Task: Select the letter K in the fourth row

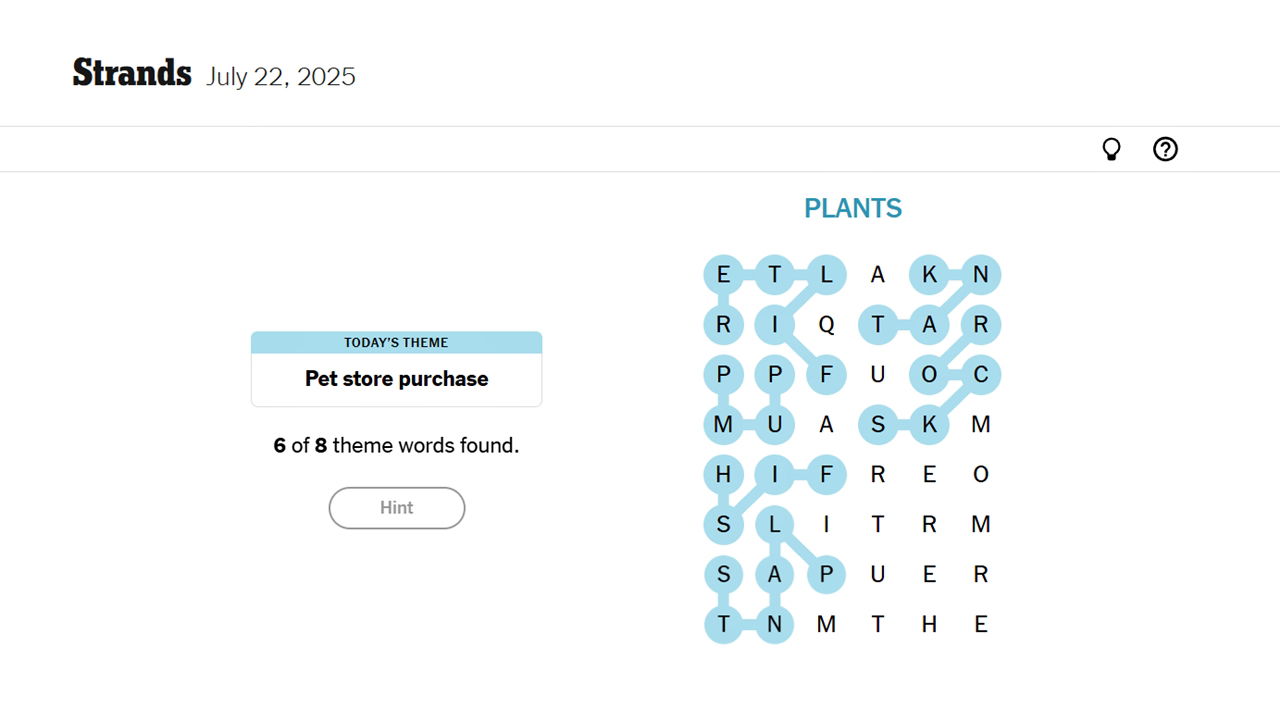Action: [929, 424]
